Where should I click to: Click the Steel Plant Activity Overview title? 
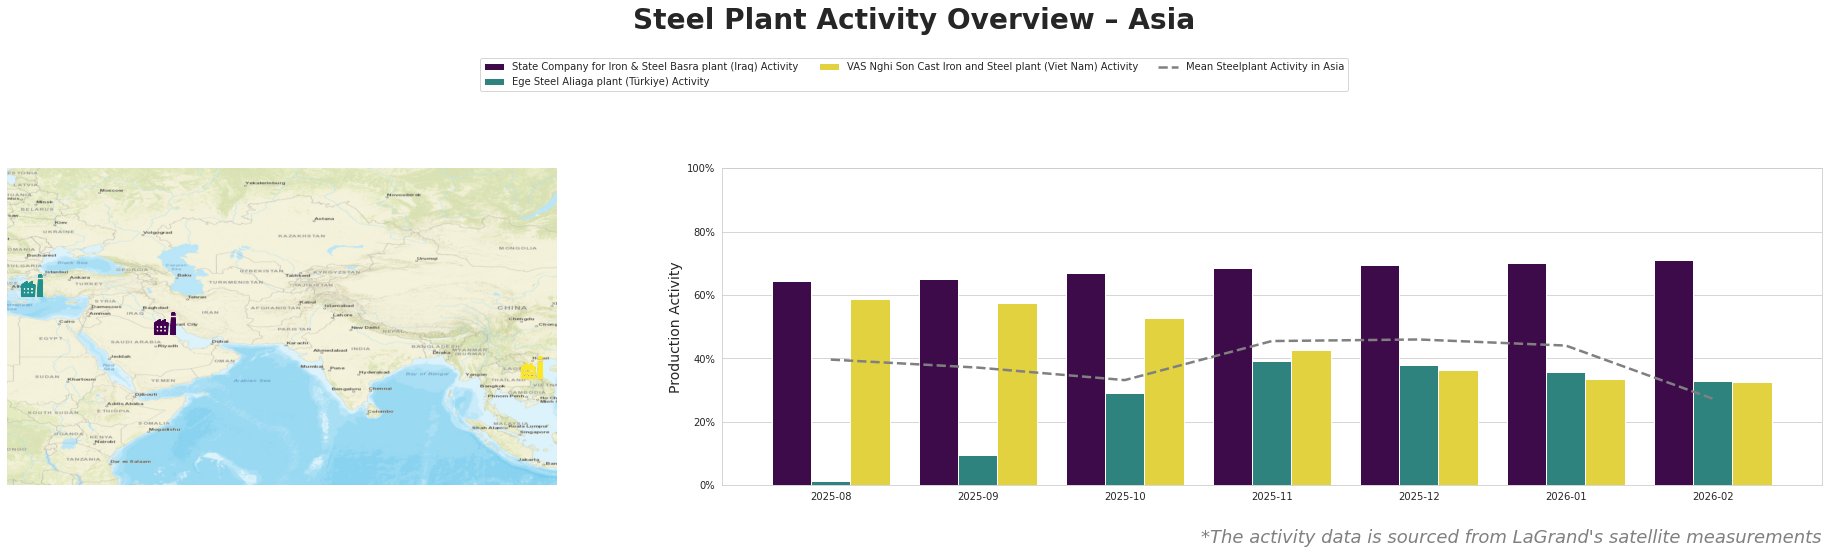(x=913, y=20)
